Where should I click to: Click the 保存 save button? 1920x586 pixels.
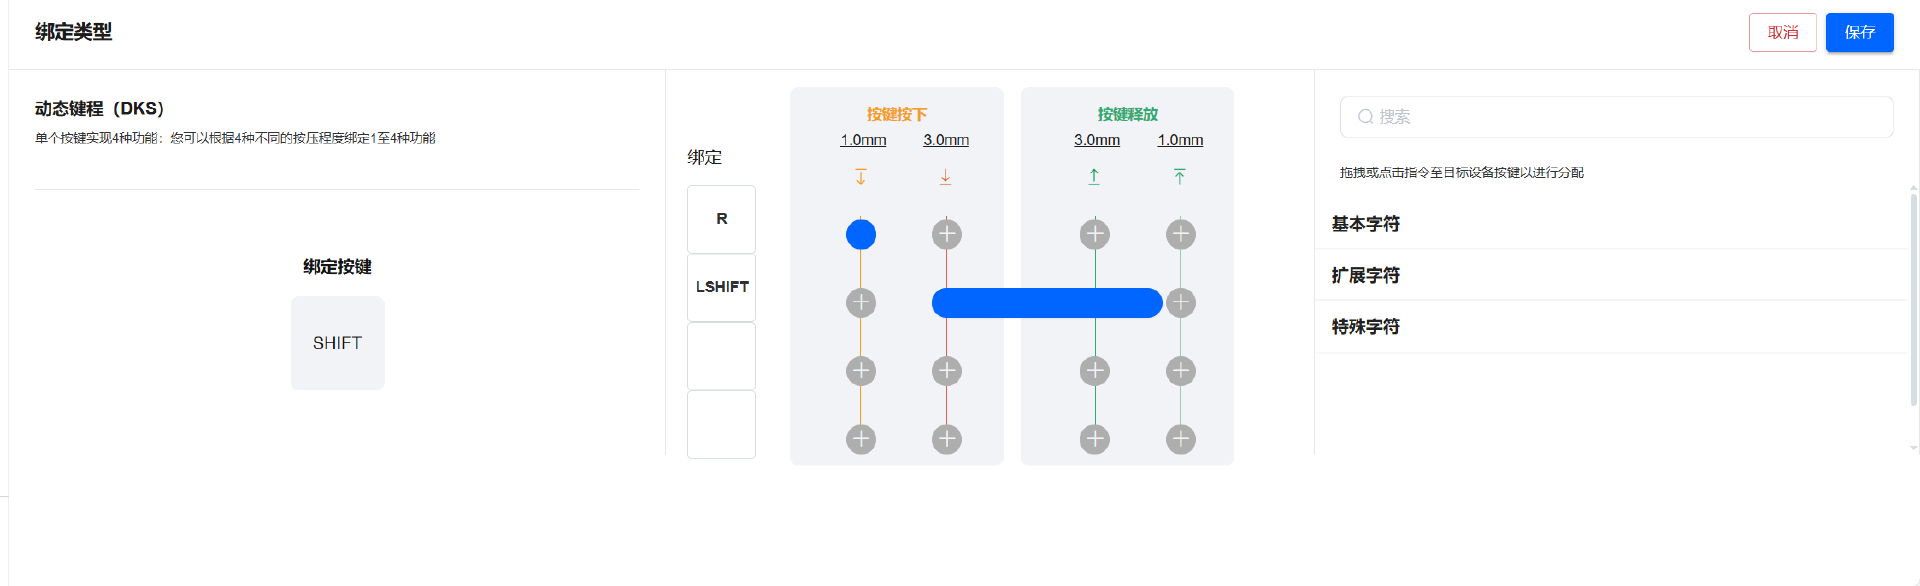pos(1859,32)
